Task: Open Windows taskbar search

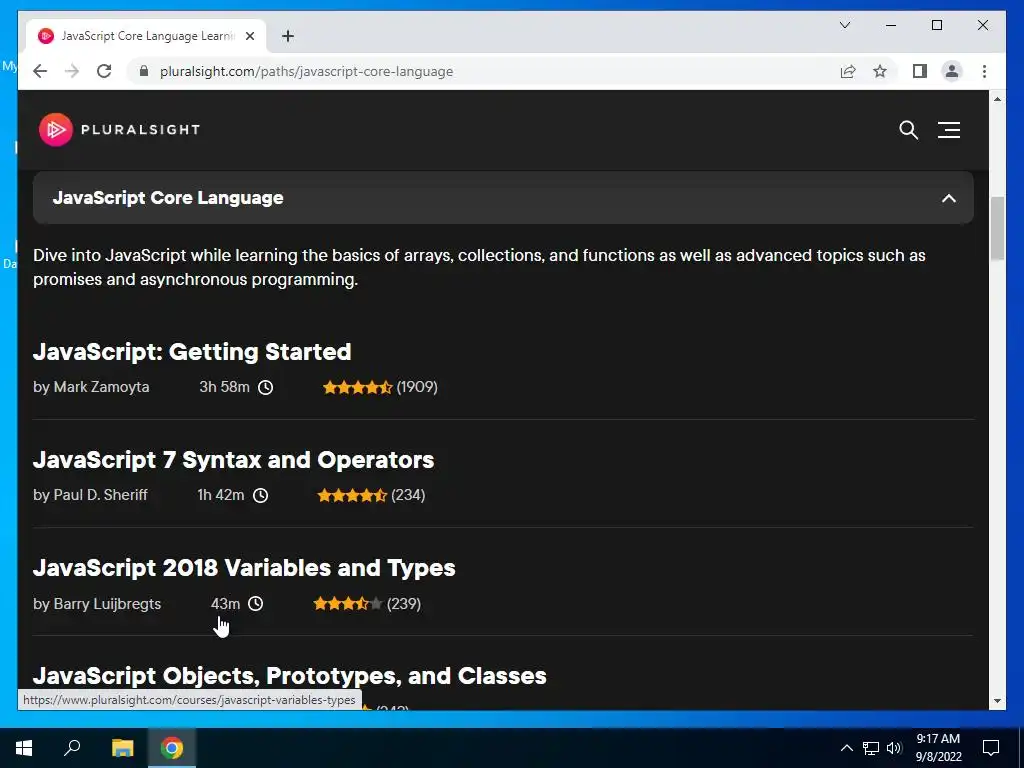Action: click(x=72, y=748)
